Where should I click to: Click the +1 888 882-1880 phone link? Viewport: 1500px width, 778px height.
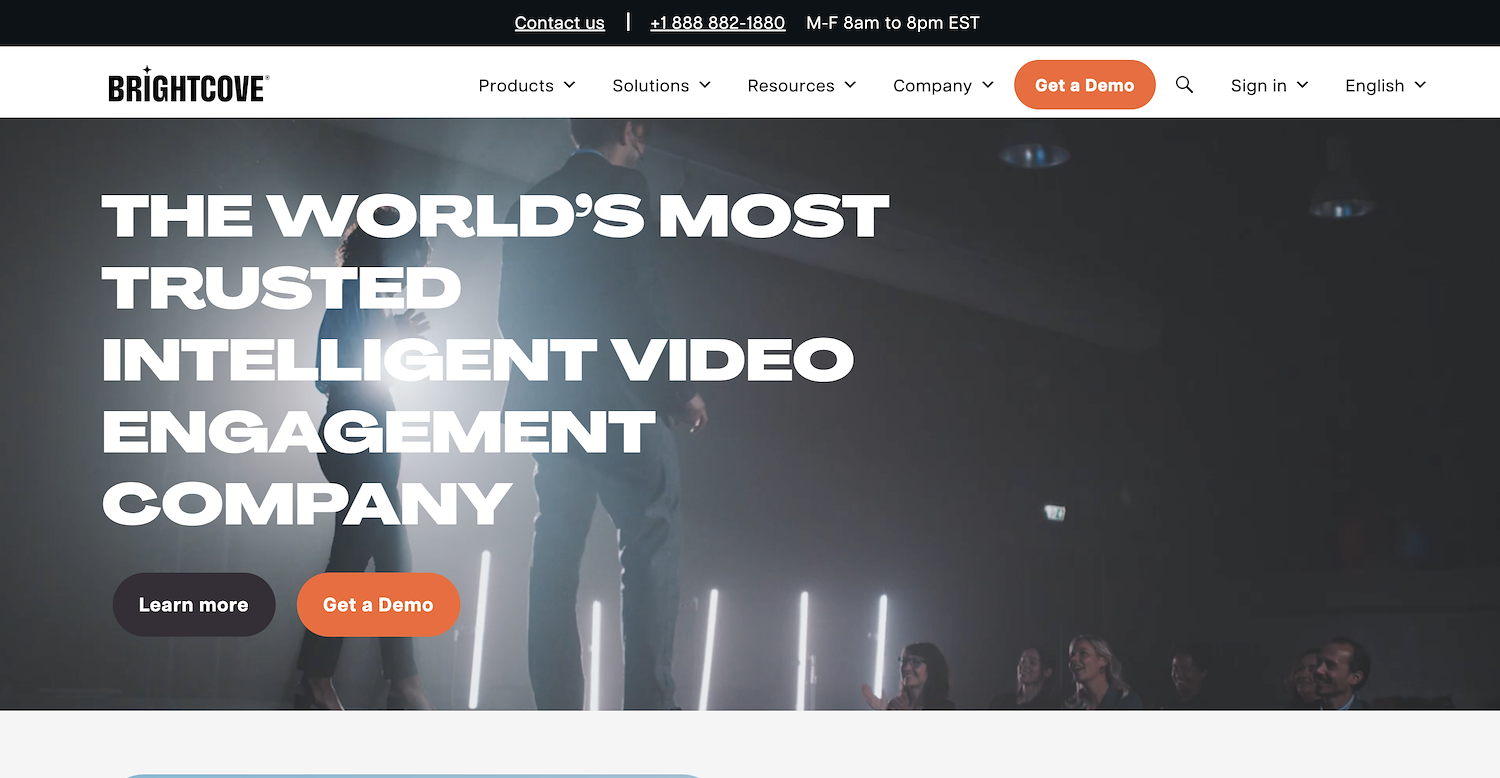click(718, 22)
